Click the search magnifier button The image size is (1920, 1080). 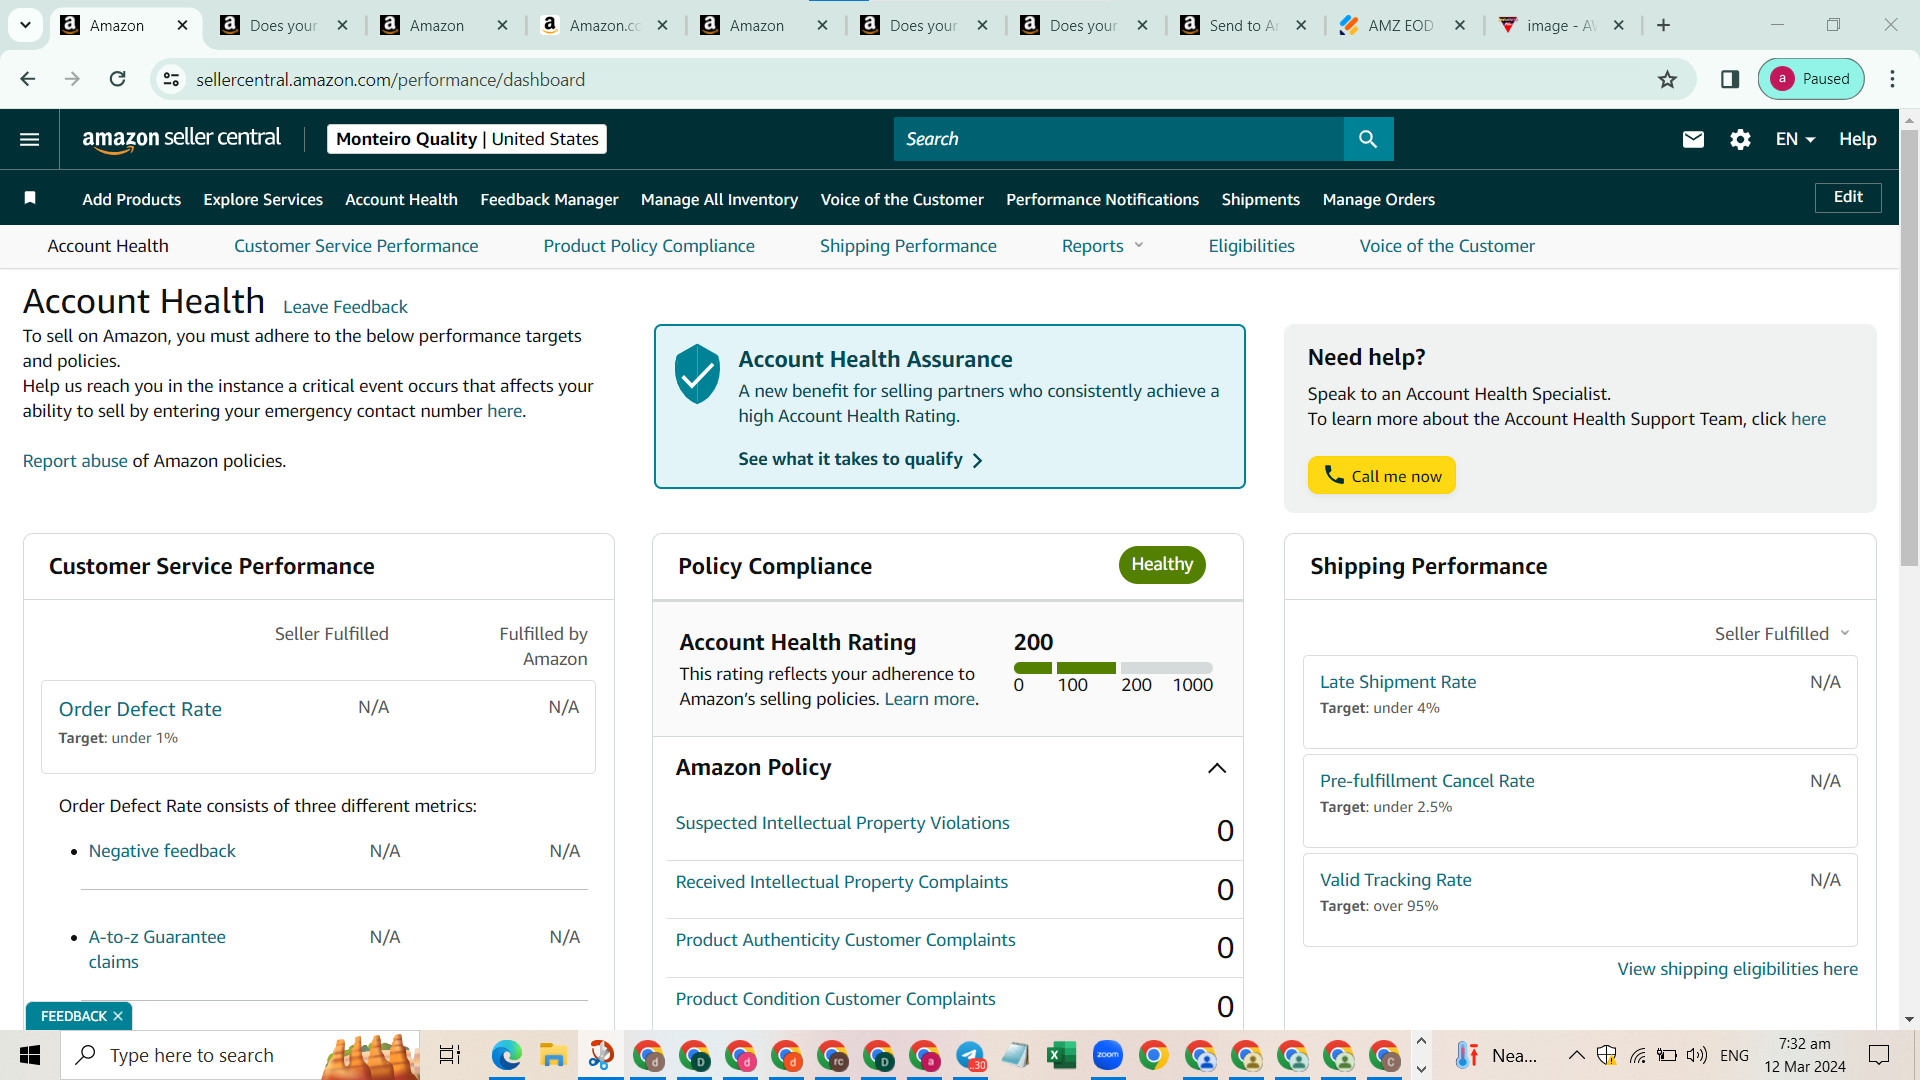click(x=1368, y=139)
